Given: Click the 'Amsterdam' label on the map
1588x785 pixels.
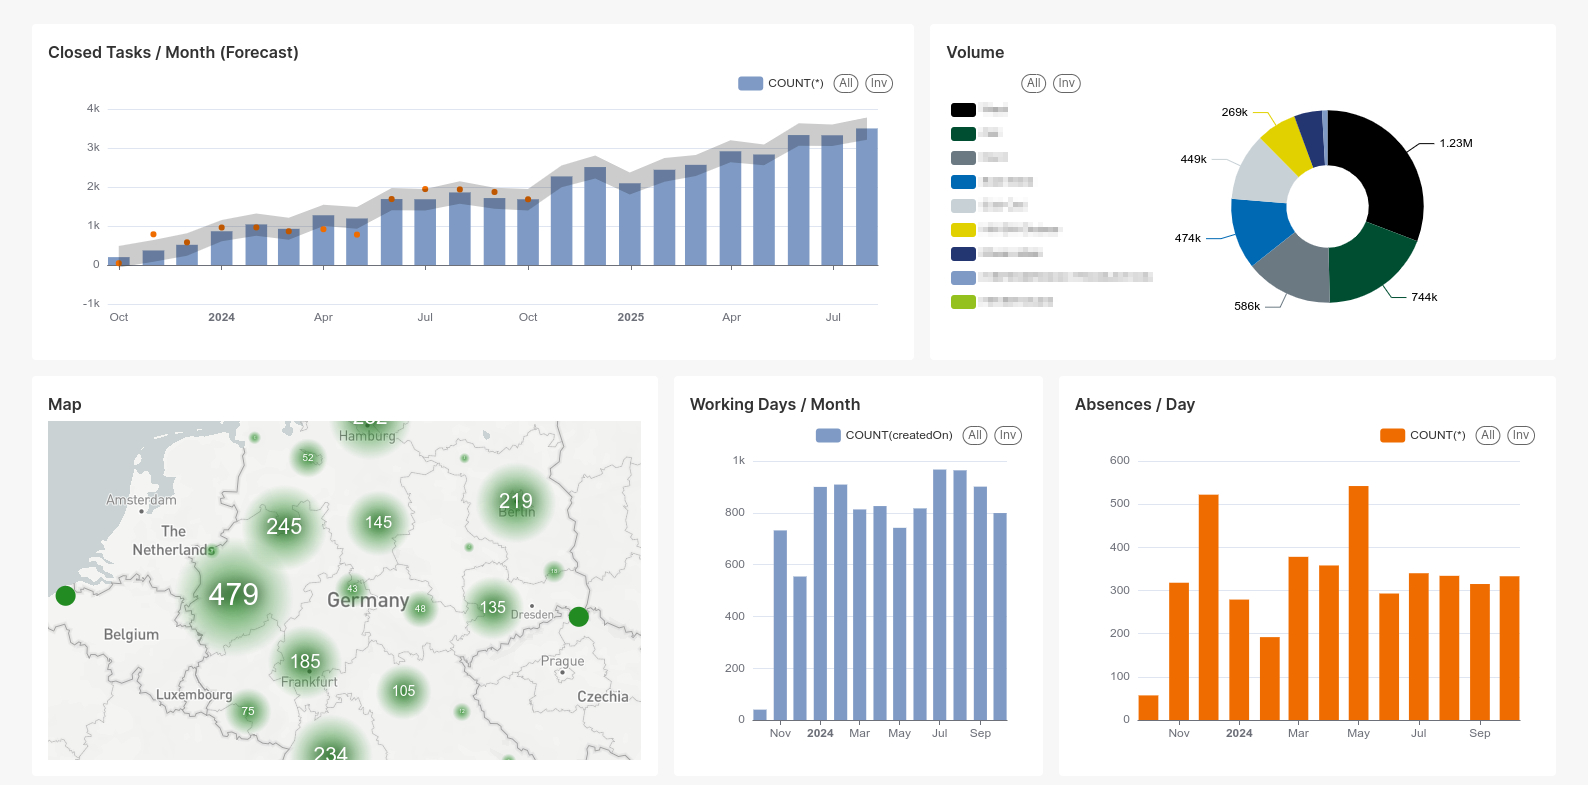Looking at the screenshot, I should click(x=141, y=500).
